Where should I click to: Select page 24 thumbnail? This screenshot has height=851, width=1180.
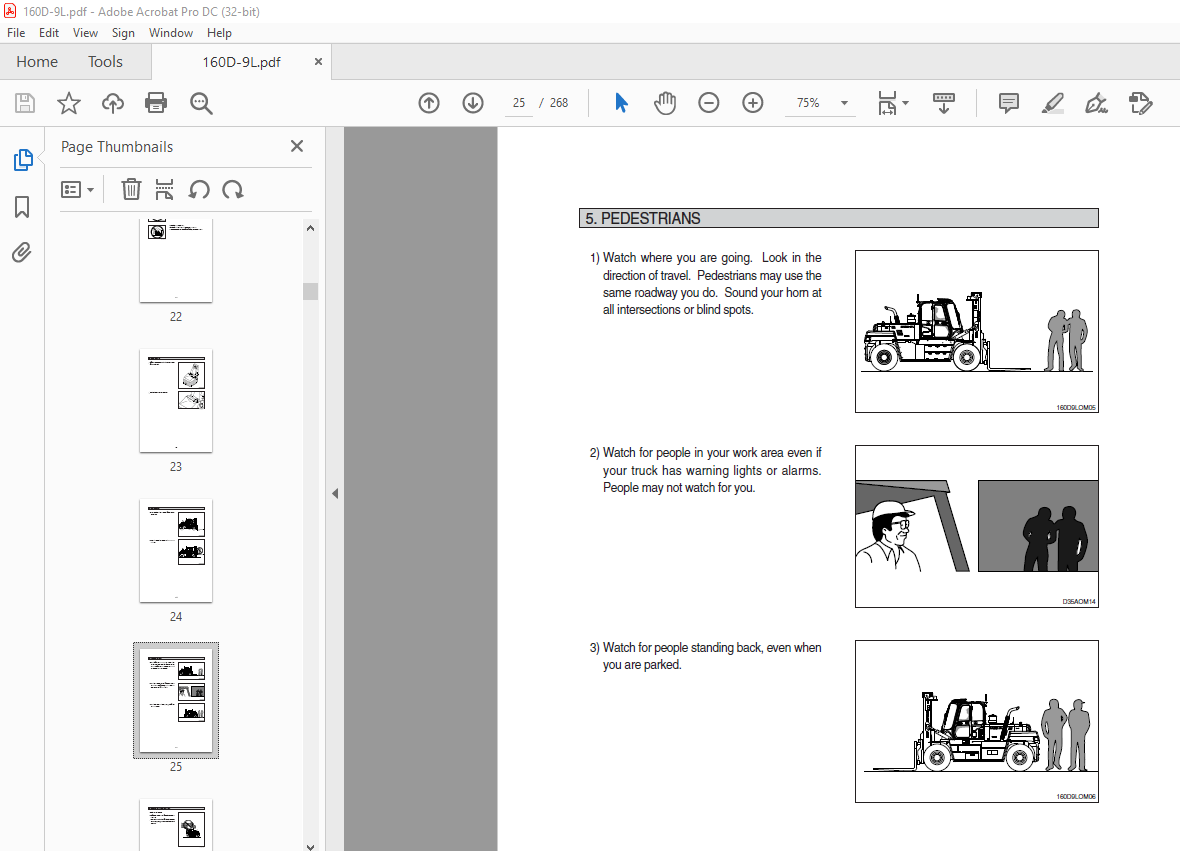(176, 550)
